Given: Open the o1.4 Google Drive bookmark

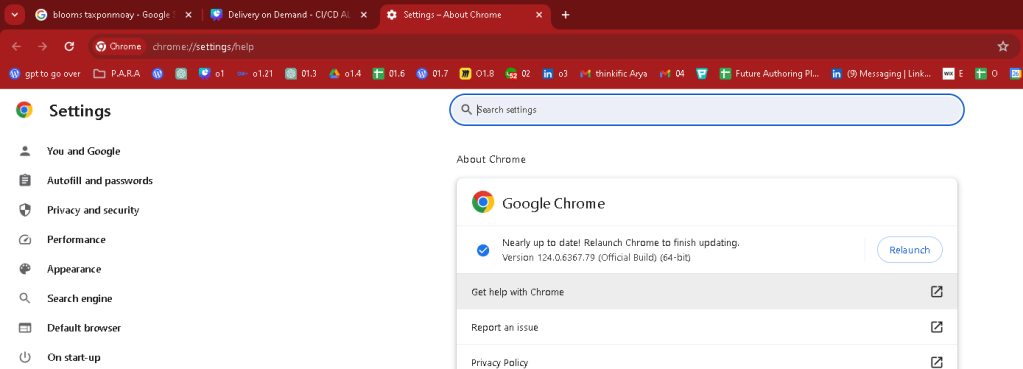Looking at the screenshot, I should click(344, 74).
